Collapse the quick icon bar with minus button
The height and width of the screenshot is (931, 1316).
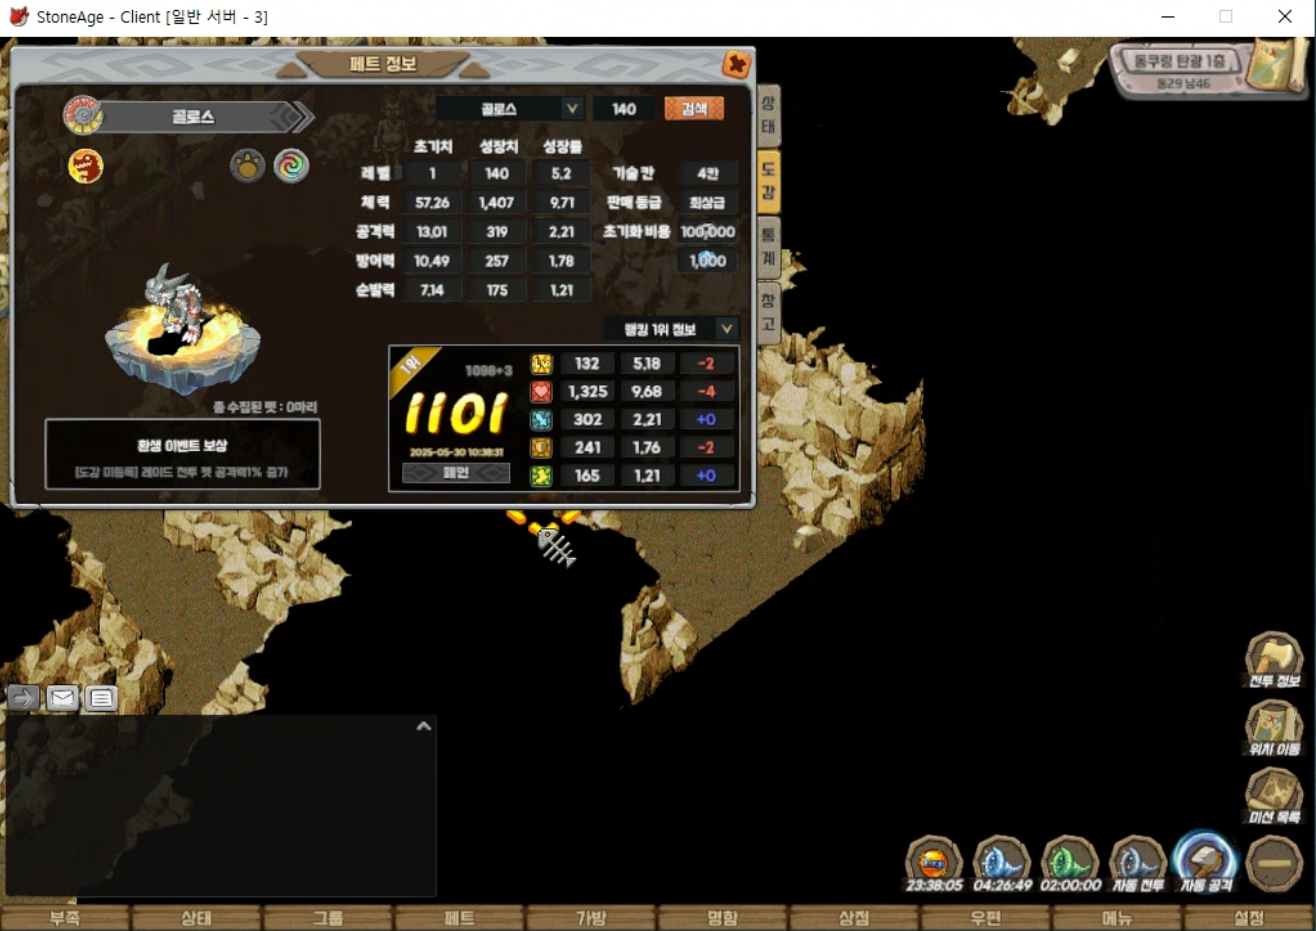click(x=1274, y=862)
